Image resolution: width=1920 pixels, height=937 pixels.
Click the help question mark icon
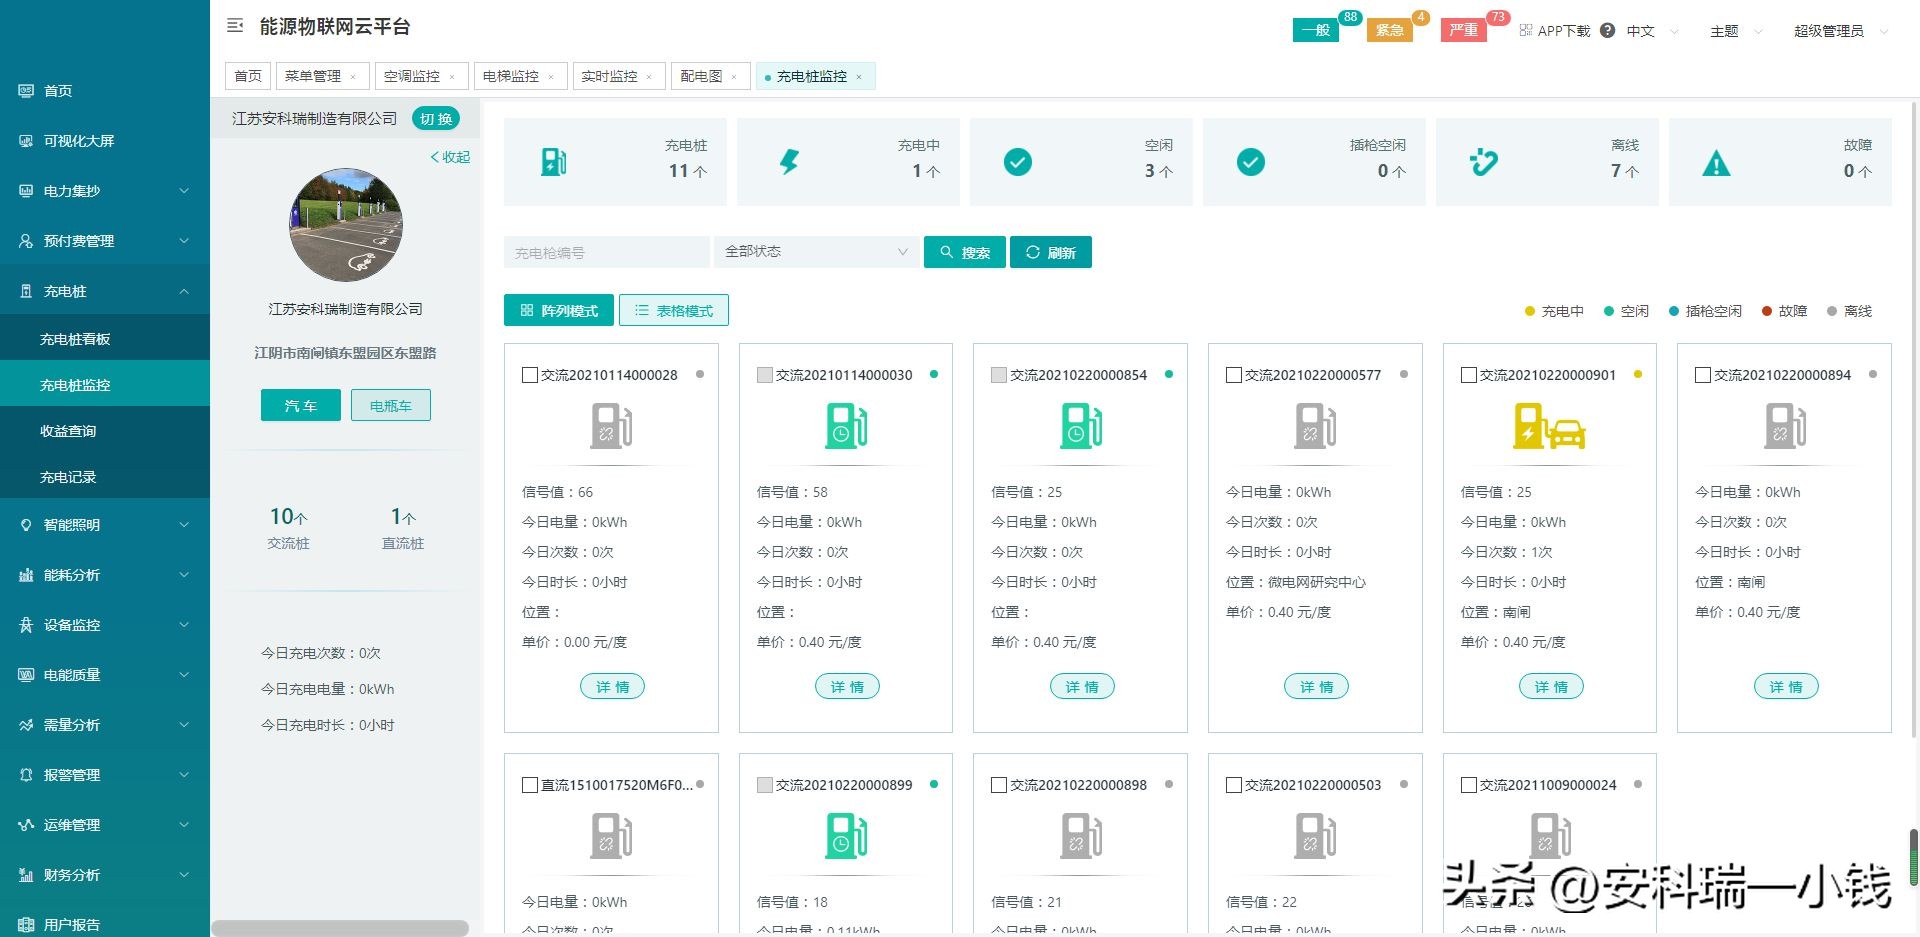click(1606, 30)
